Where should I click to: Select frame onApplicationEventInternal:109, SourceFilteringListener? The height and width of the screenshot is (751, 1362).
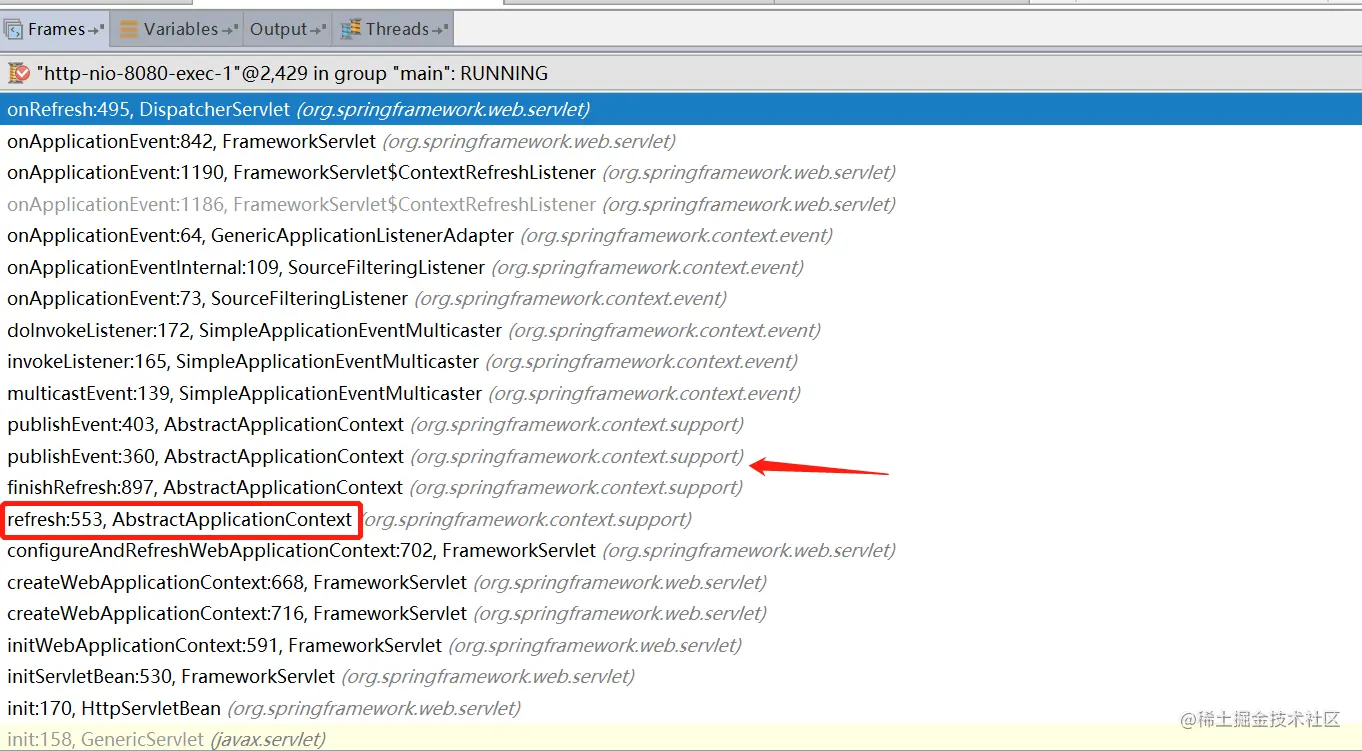click(681, 267)
